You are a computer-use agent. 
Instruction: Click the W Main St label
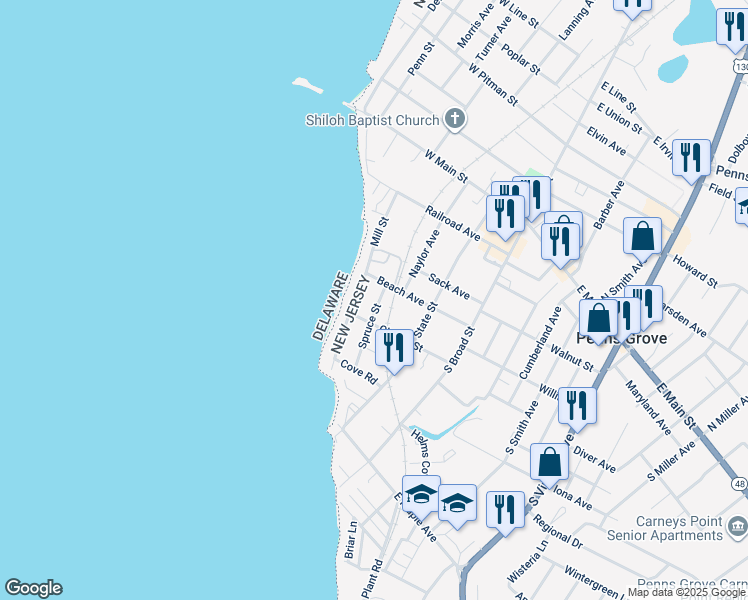click(446, 166)
